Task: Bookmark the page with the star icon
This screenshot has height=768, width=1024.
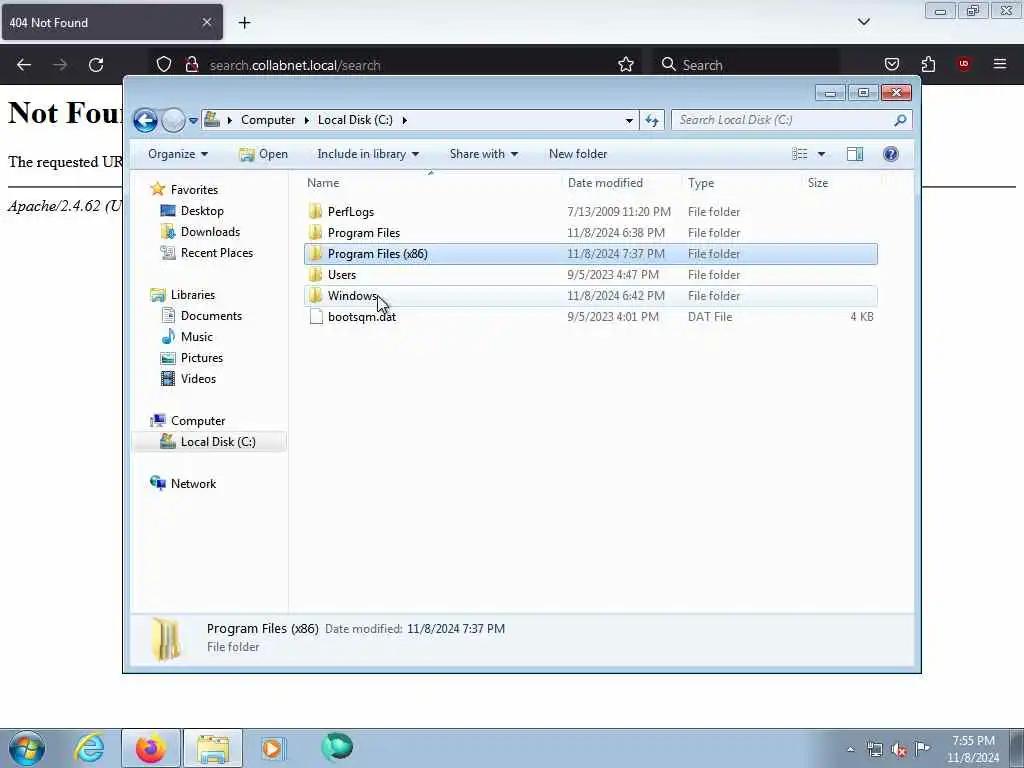Action: coord(626,65)
